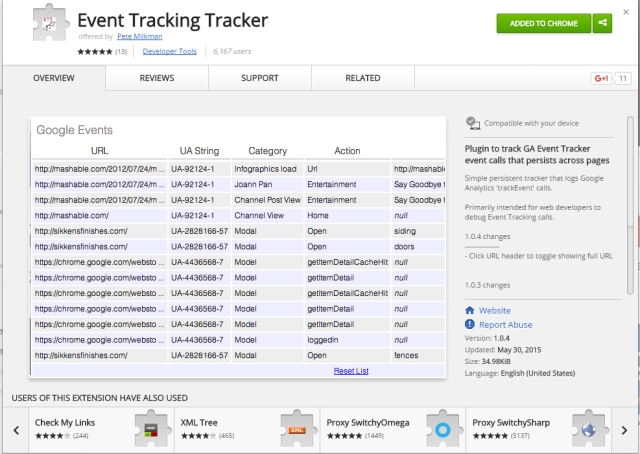Click the Size 34.98KiB text

point(487,361)
